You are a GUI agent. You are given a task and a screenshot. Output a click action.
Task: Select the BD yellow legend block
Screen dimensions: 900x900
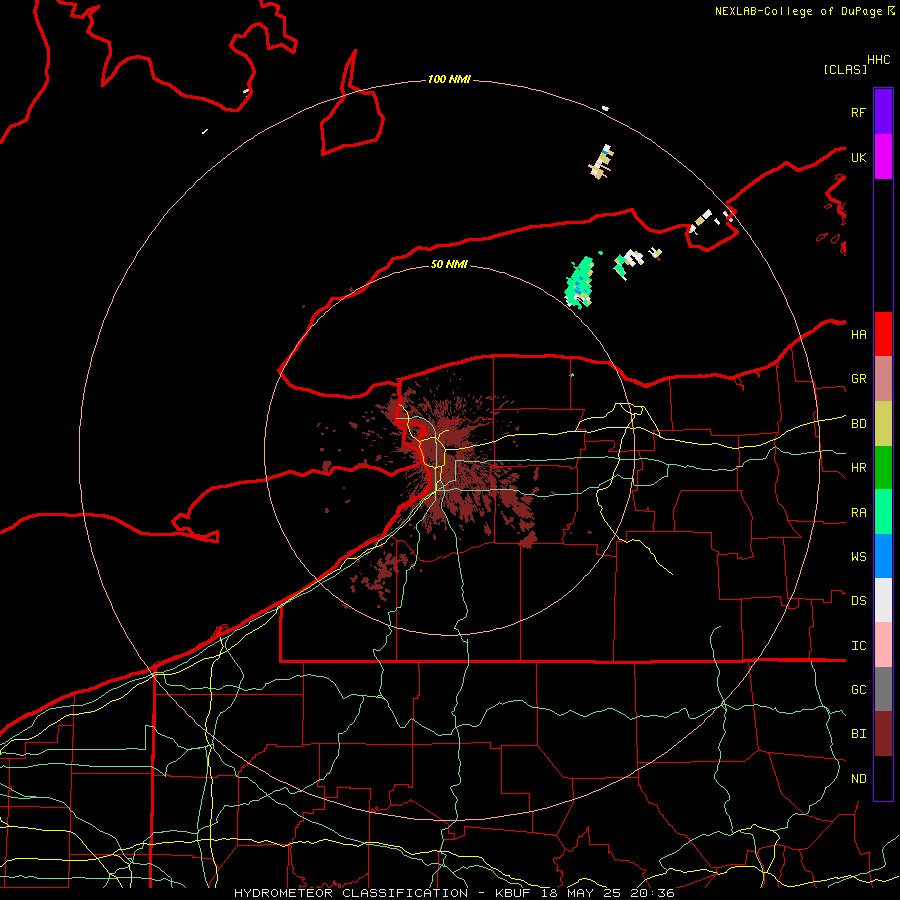pos(883,424)
